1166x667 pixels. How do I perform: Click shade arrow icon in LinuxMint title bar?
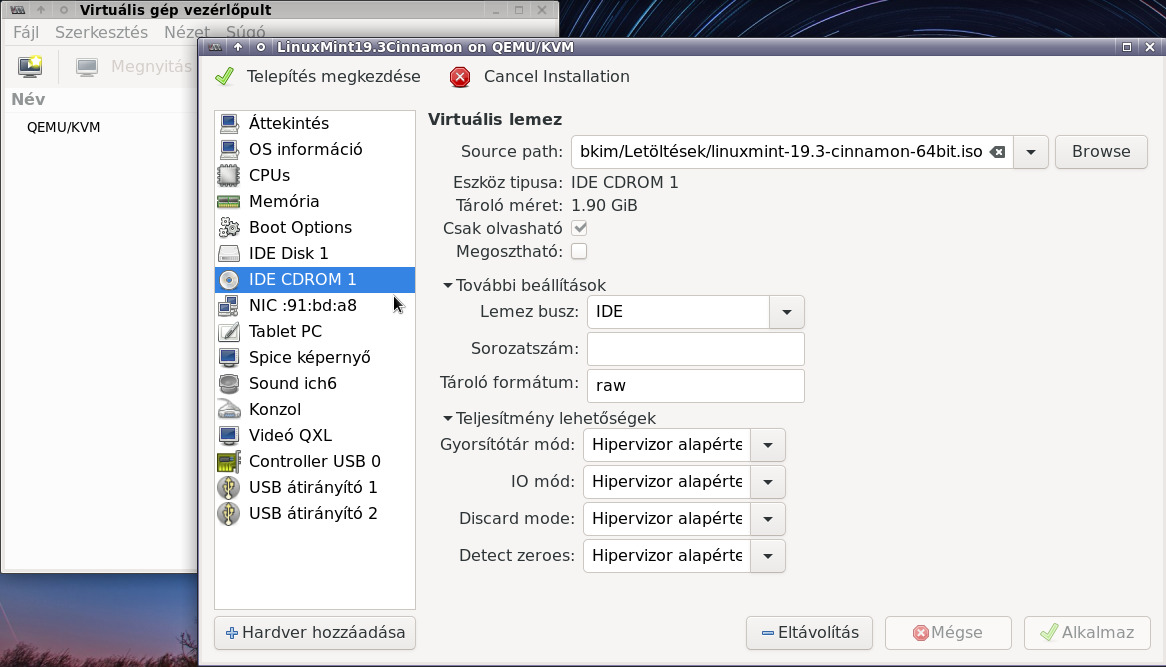238,48
